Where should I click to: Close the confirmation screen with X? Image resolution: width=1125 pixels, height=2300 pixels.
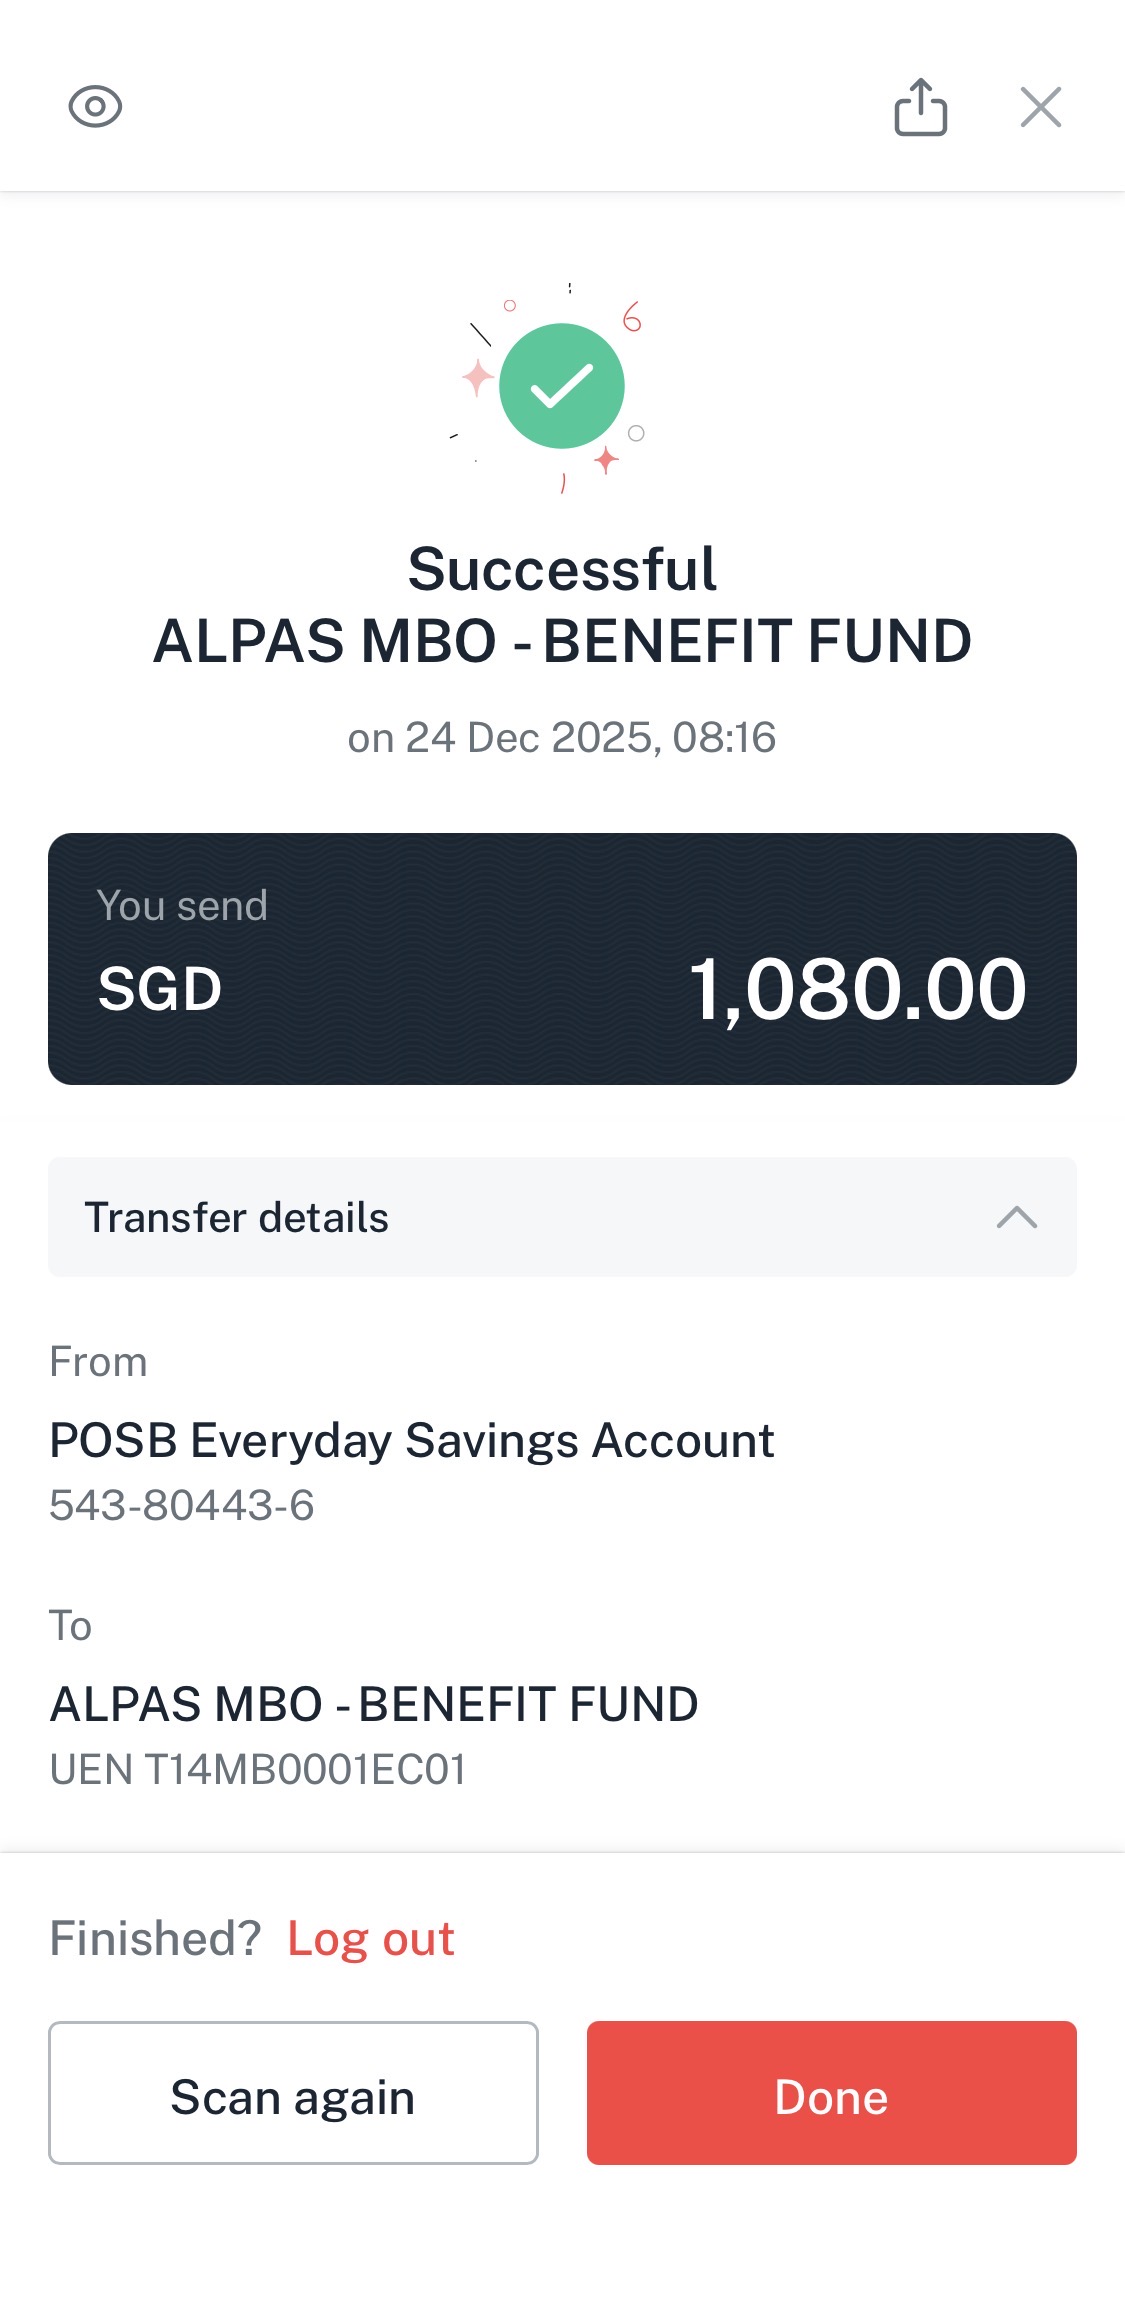[1041, 106]
